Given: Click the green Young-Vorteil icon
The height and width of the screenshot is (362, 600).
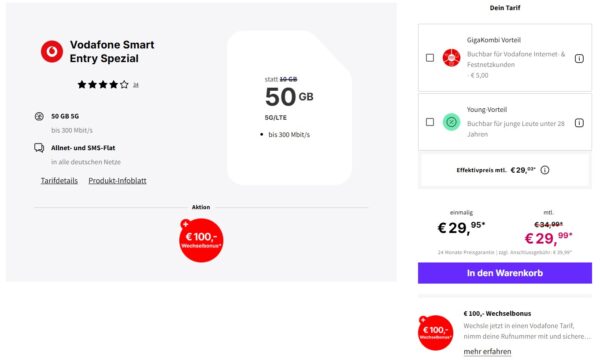Looking at the screenshot, I should (452, 122).
